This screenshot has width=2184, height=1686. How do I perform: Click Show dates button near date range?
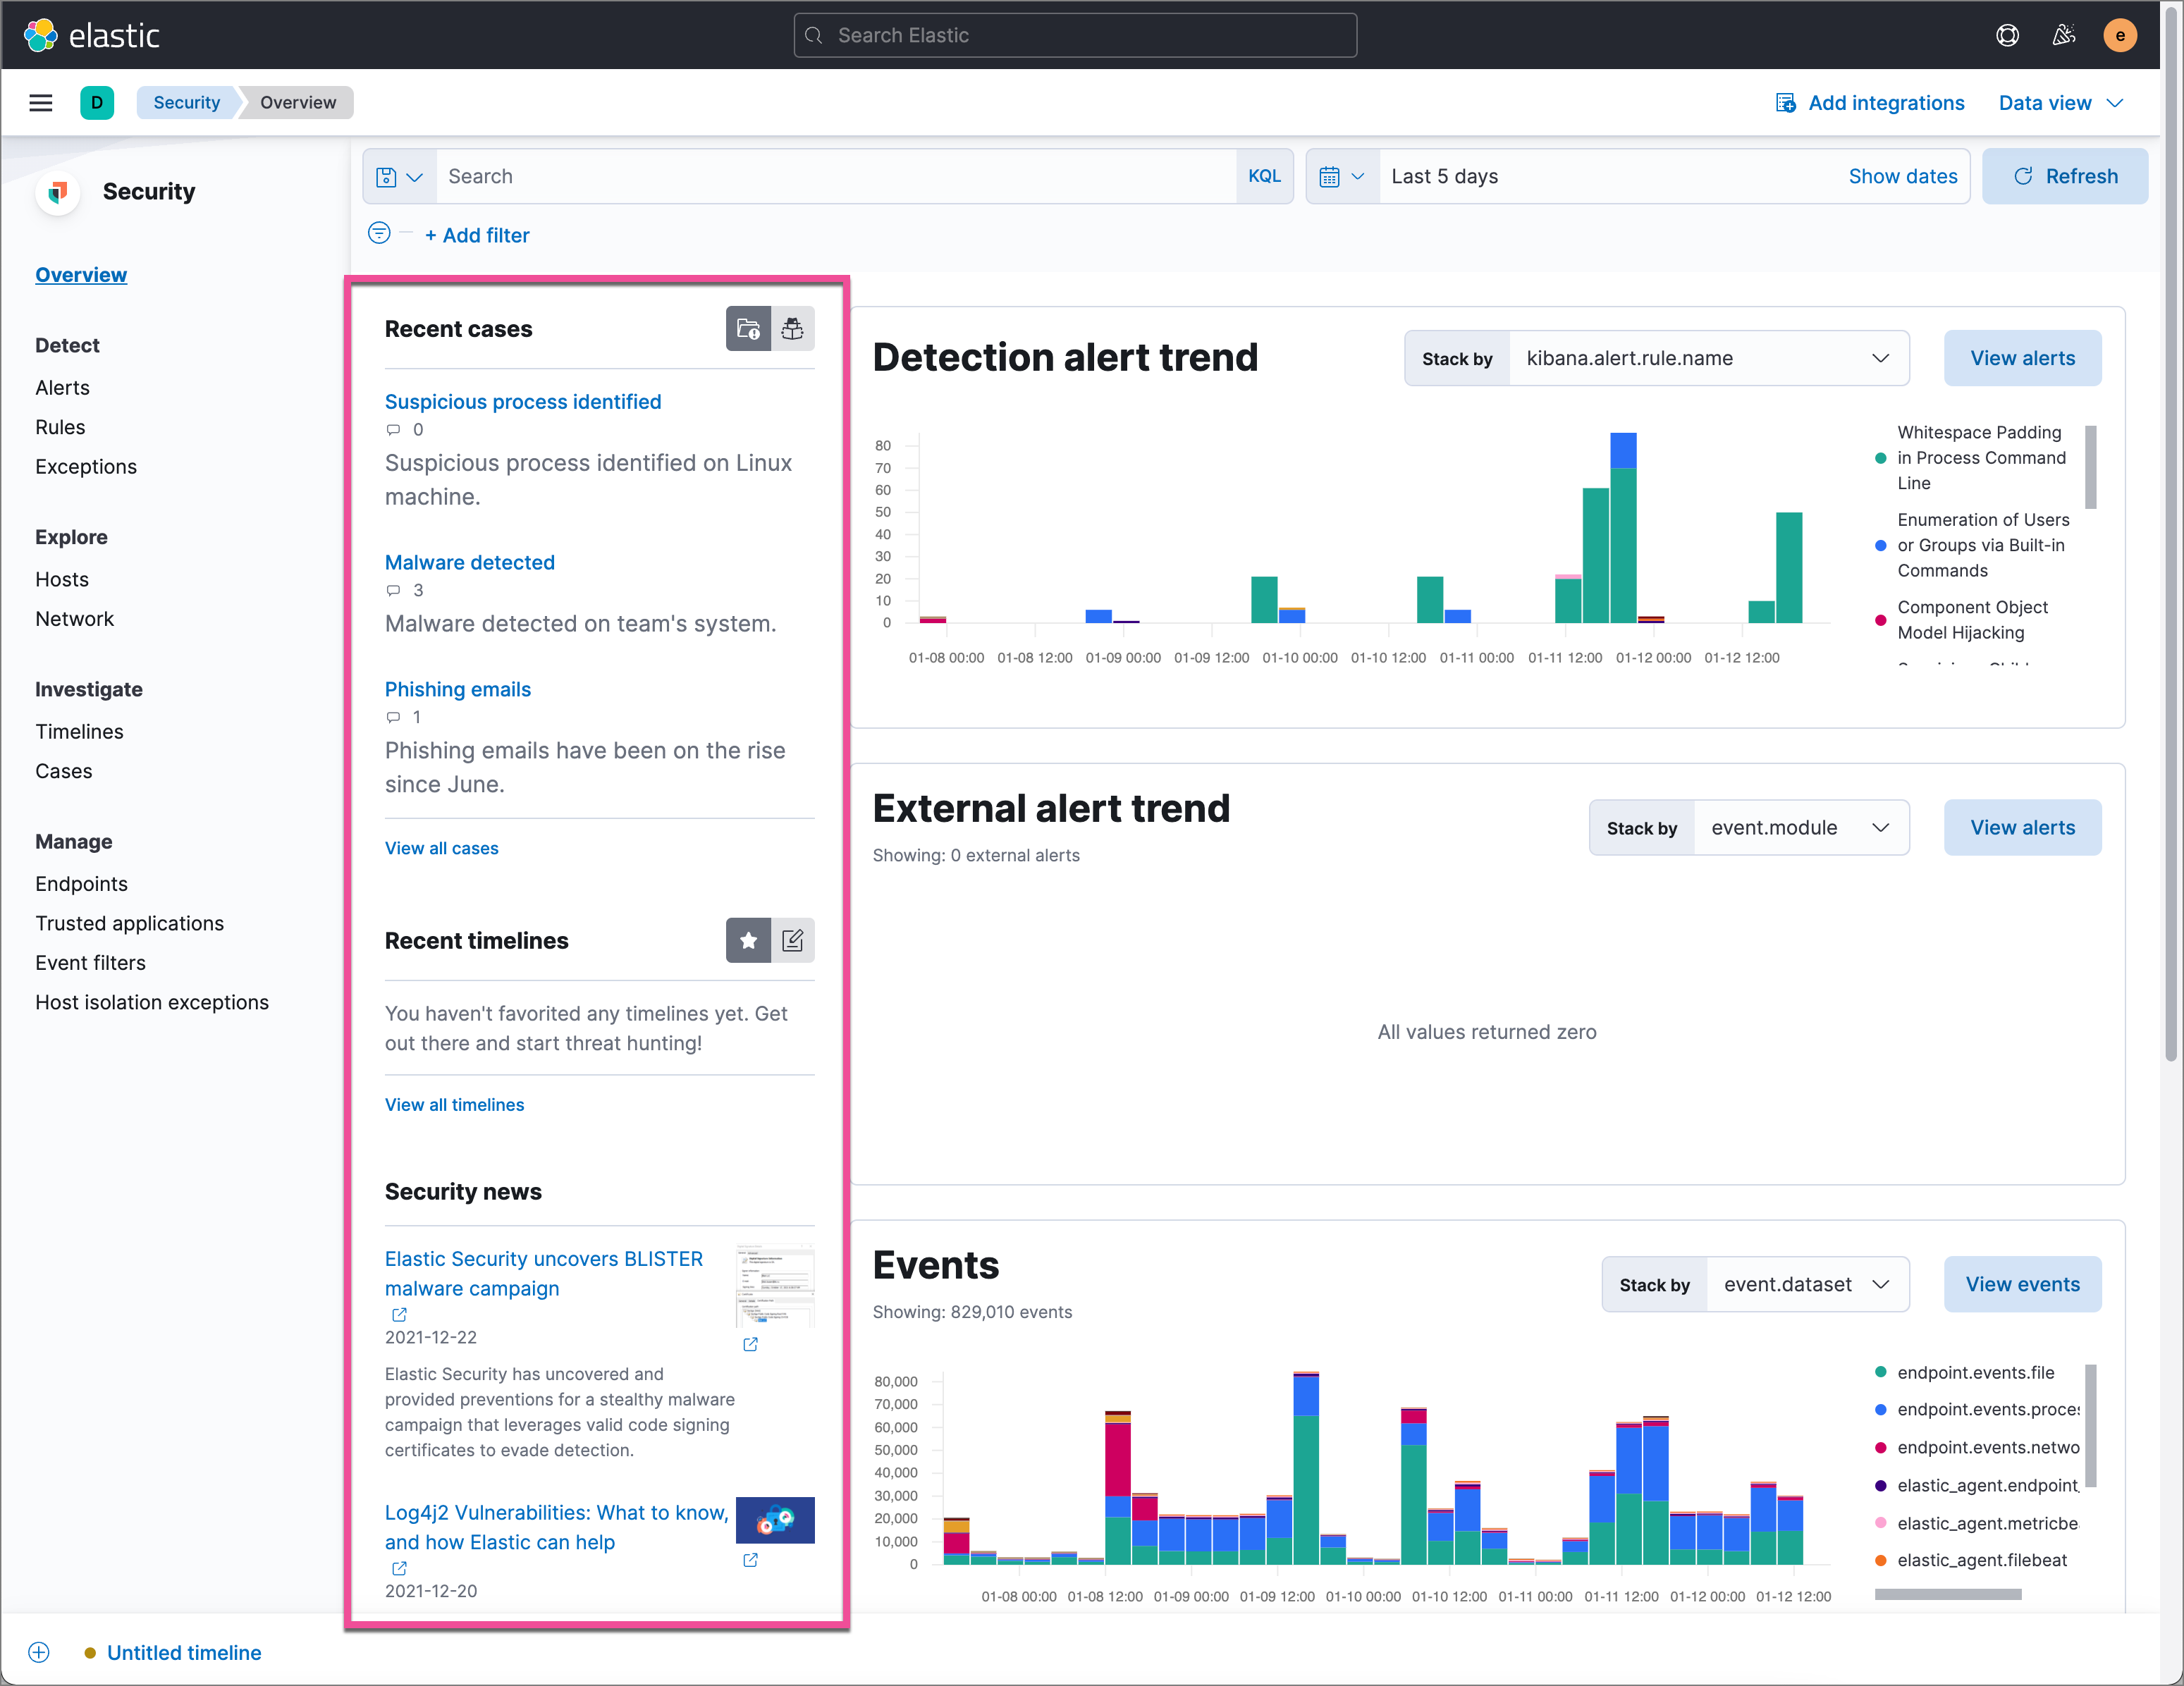(x=1904, y=176)
